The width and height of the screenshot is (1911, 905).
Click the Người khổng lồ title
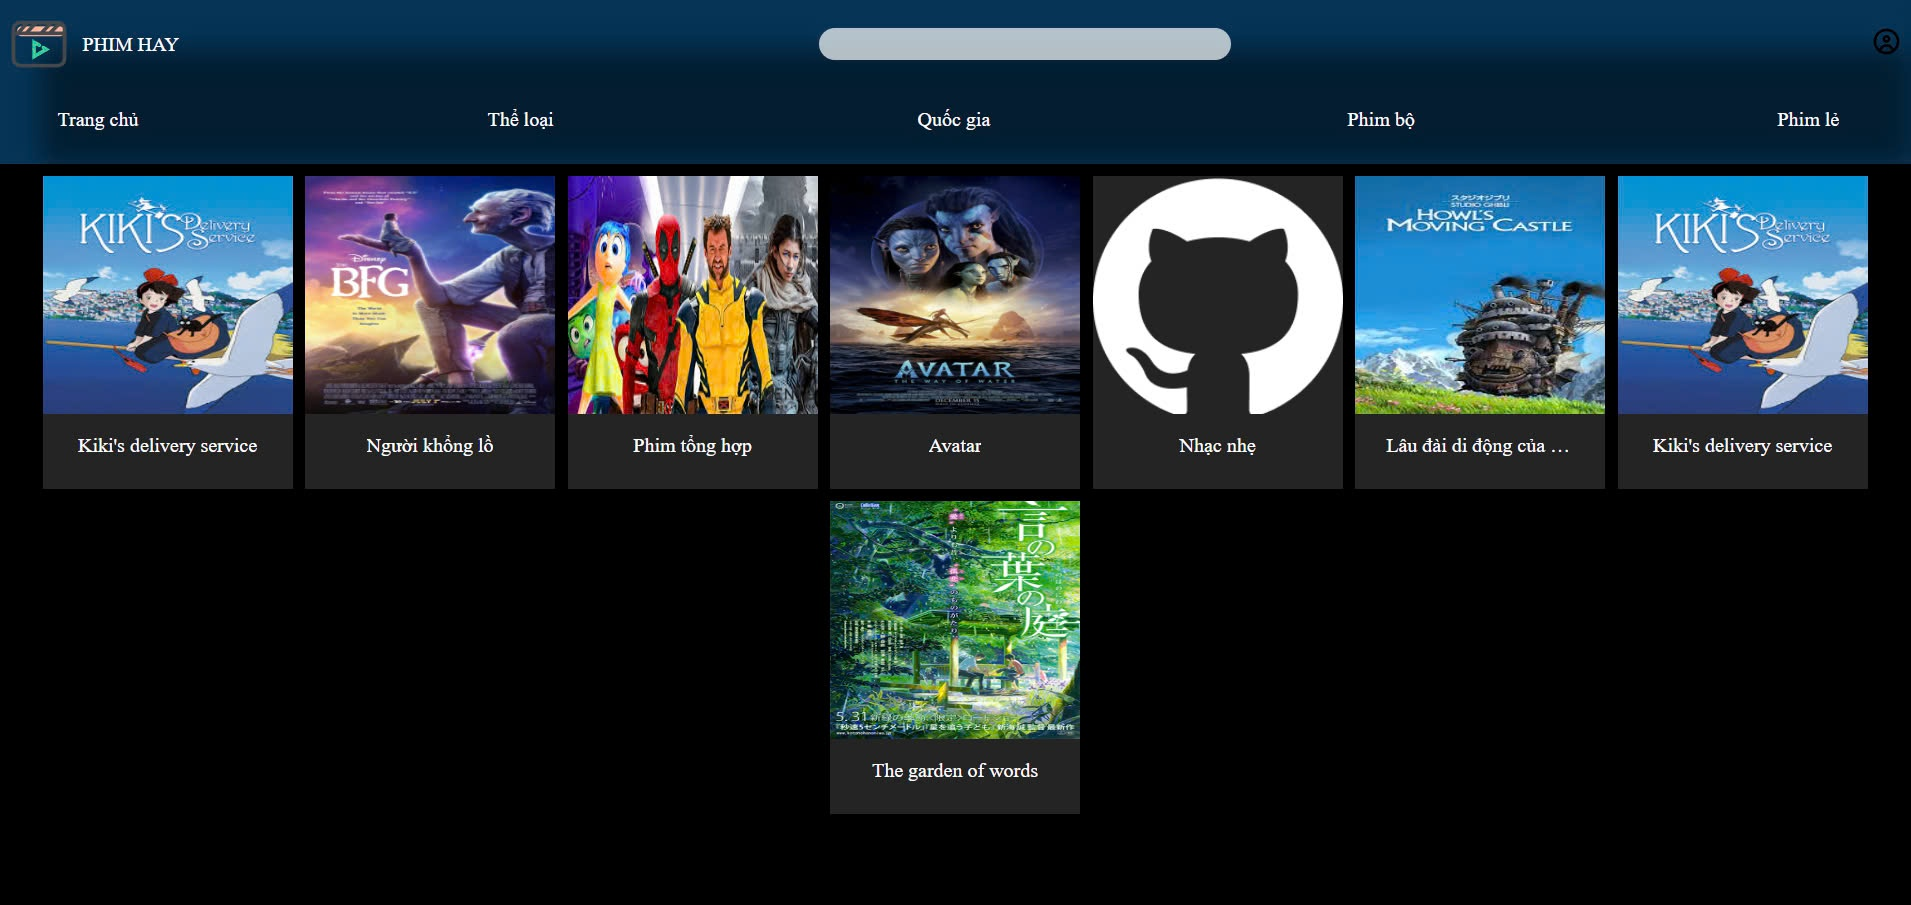click(x=430, y=446)
